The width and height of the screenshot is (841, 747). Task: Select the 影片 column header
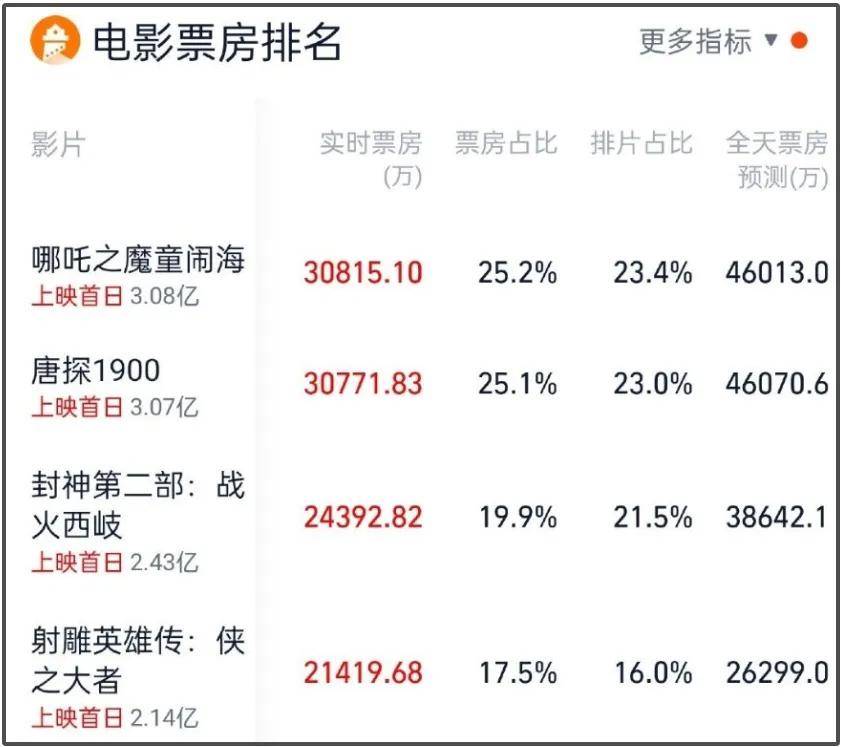pyautogui.click(x=58, y=144)
